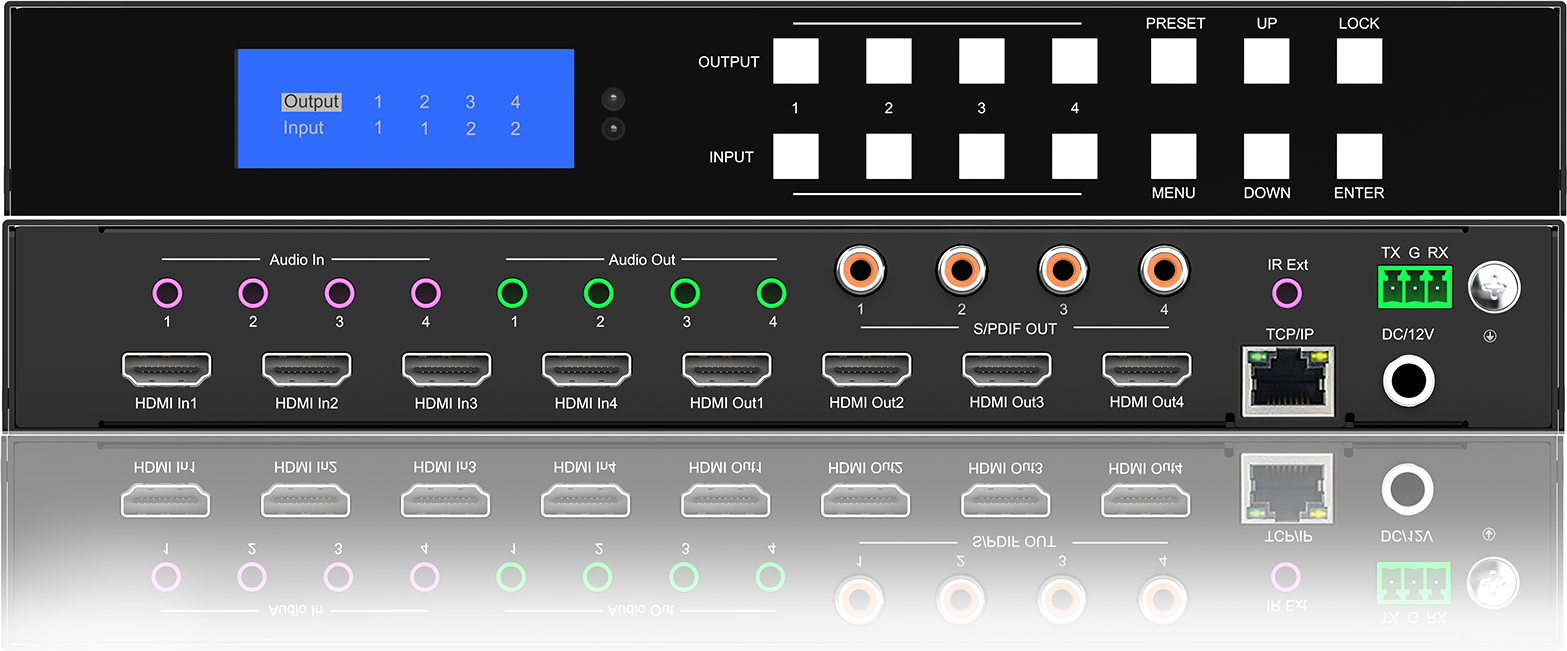Click S/PDIF OUT coaxial jack 1
This screenshot has width=1567, height=651.
[x=860, y=268]
